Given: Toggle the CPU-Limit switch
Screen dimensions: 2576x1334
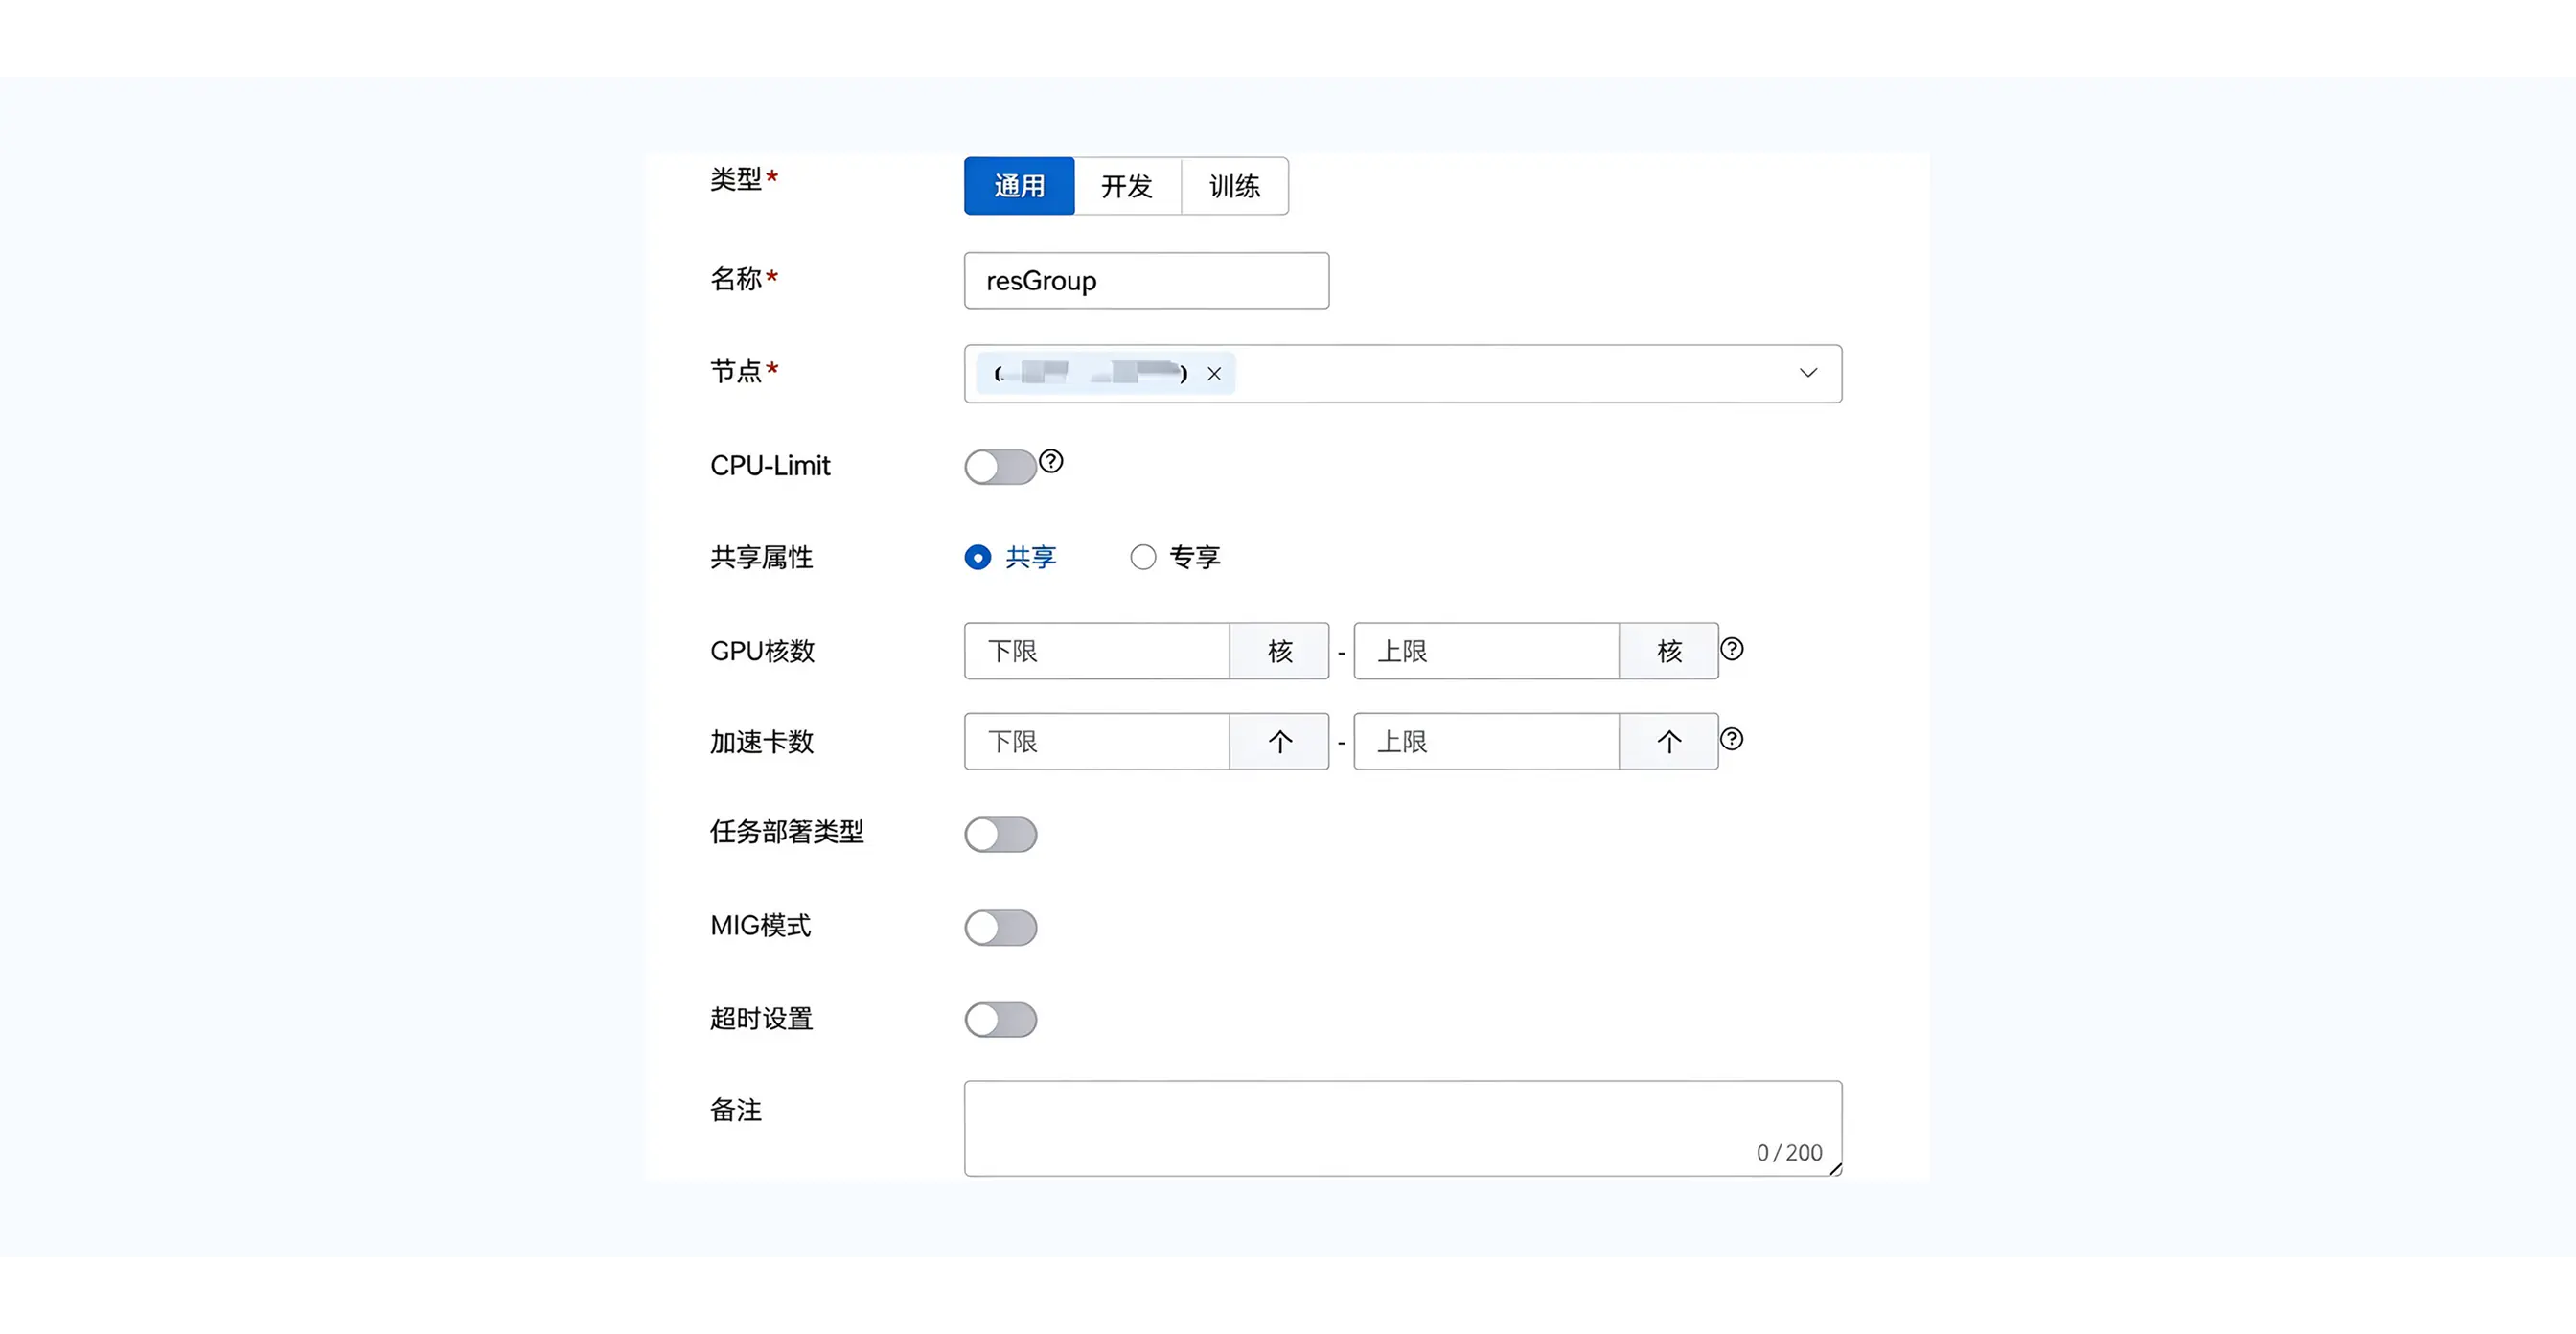Looking at the screenshot, I should coord(1000,466).
